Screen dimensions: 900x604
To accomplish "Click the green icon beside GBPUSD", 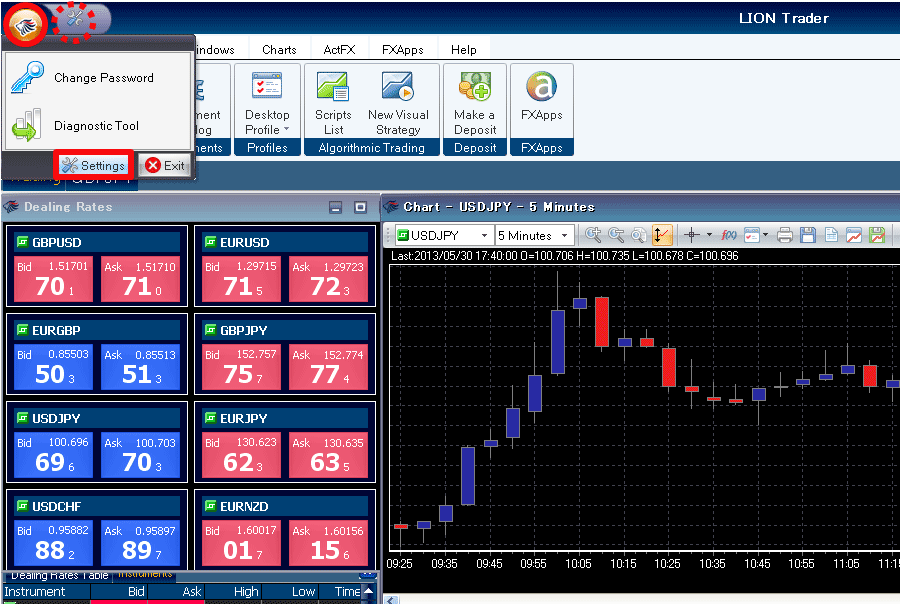I will pos(22,242).
